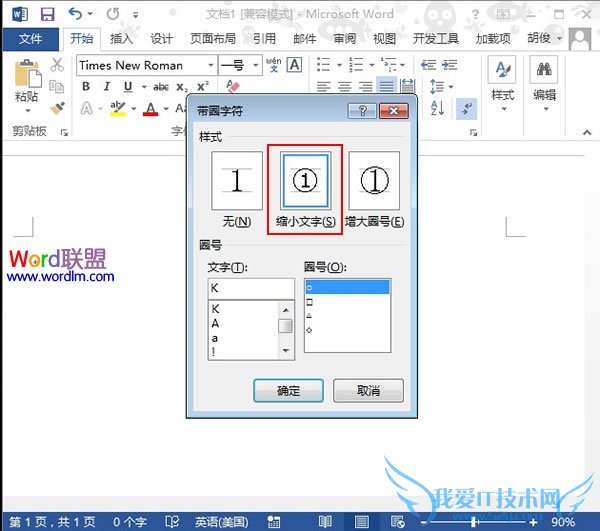Open bullets dropdown arrow
Screen dimensions: 600x531
point(339,65)
